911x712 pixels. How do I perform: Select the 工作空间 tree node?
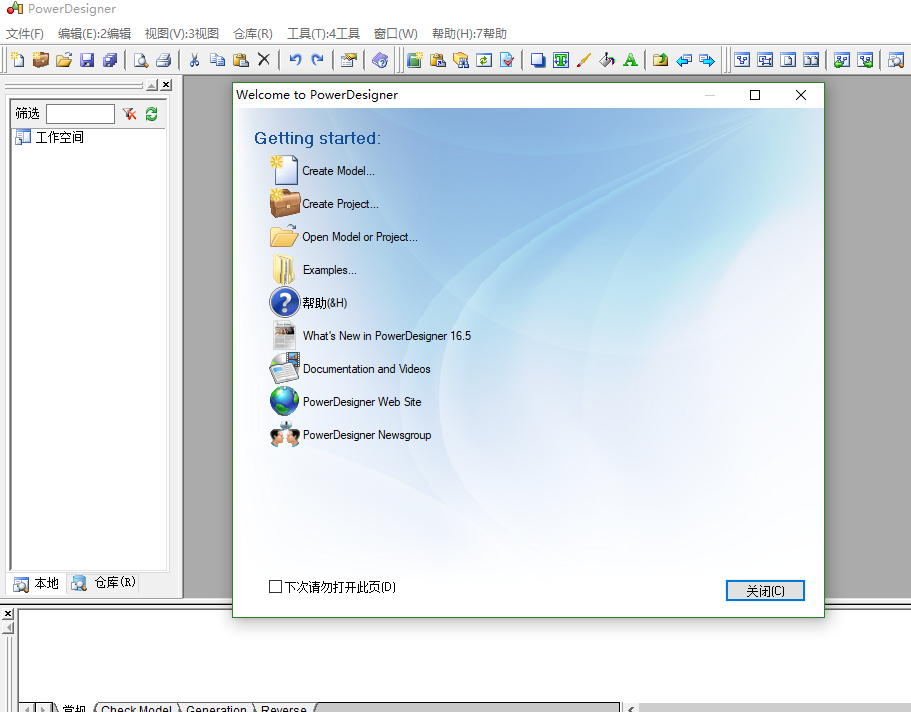59,137
